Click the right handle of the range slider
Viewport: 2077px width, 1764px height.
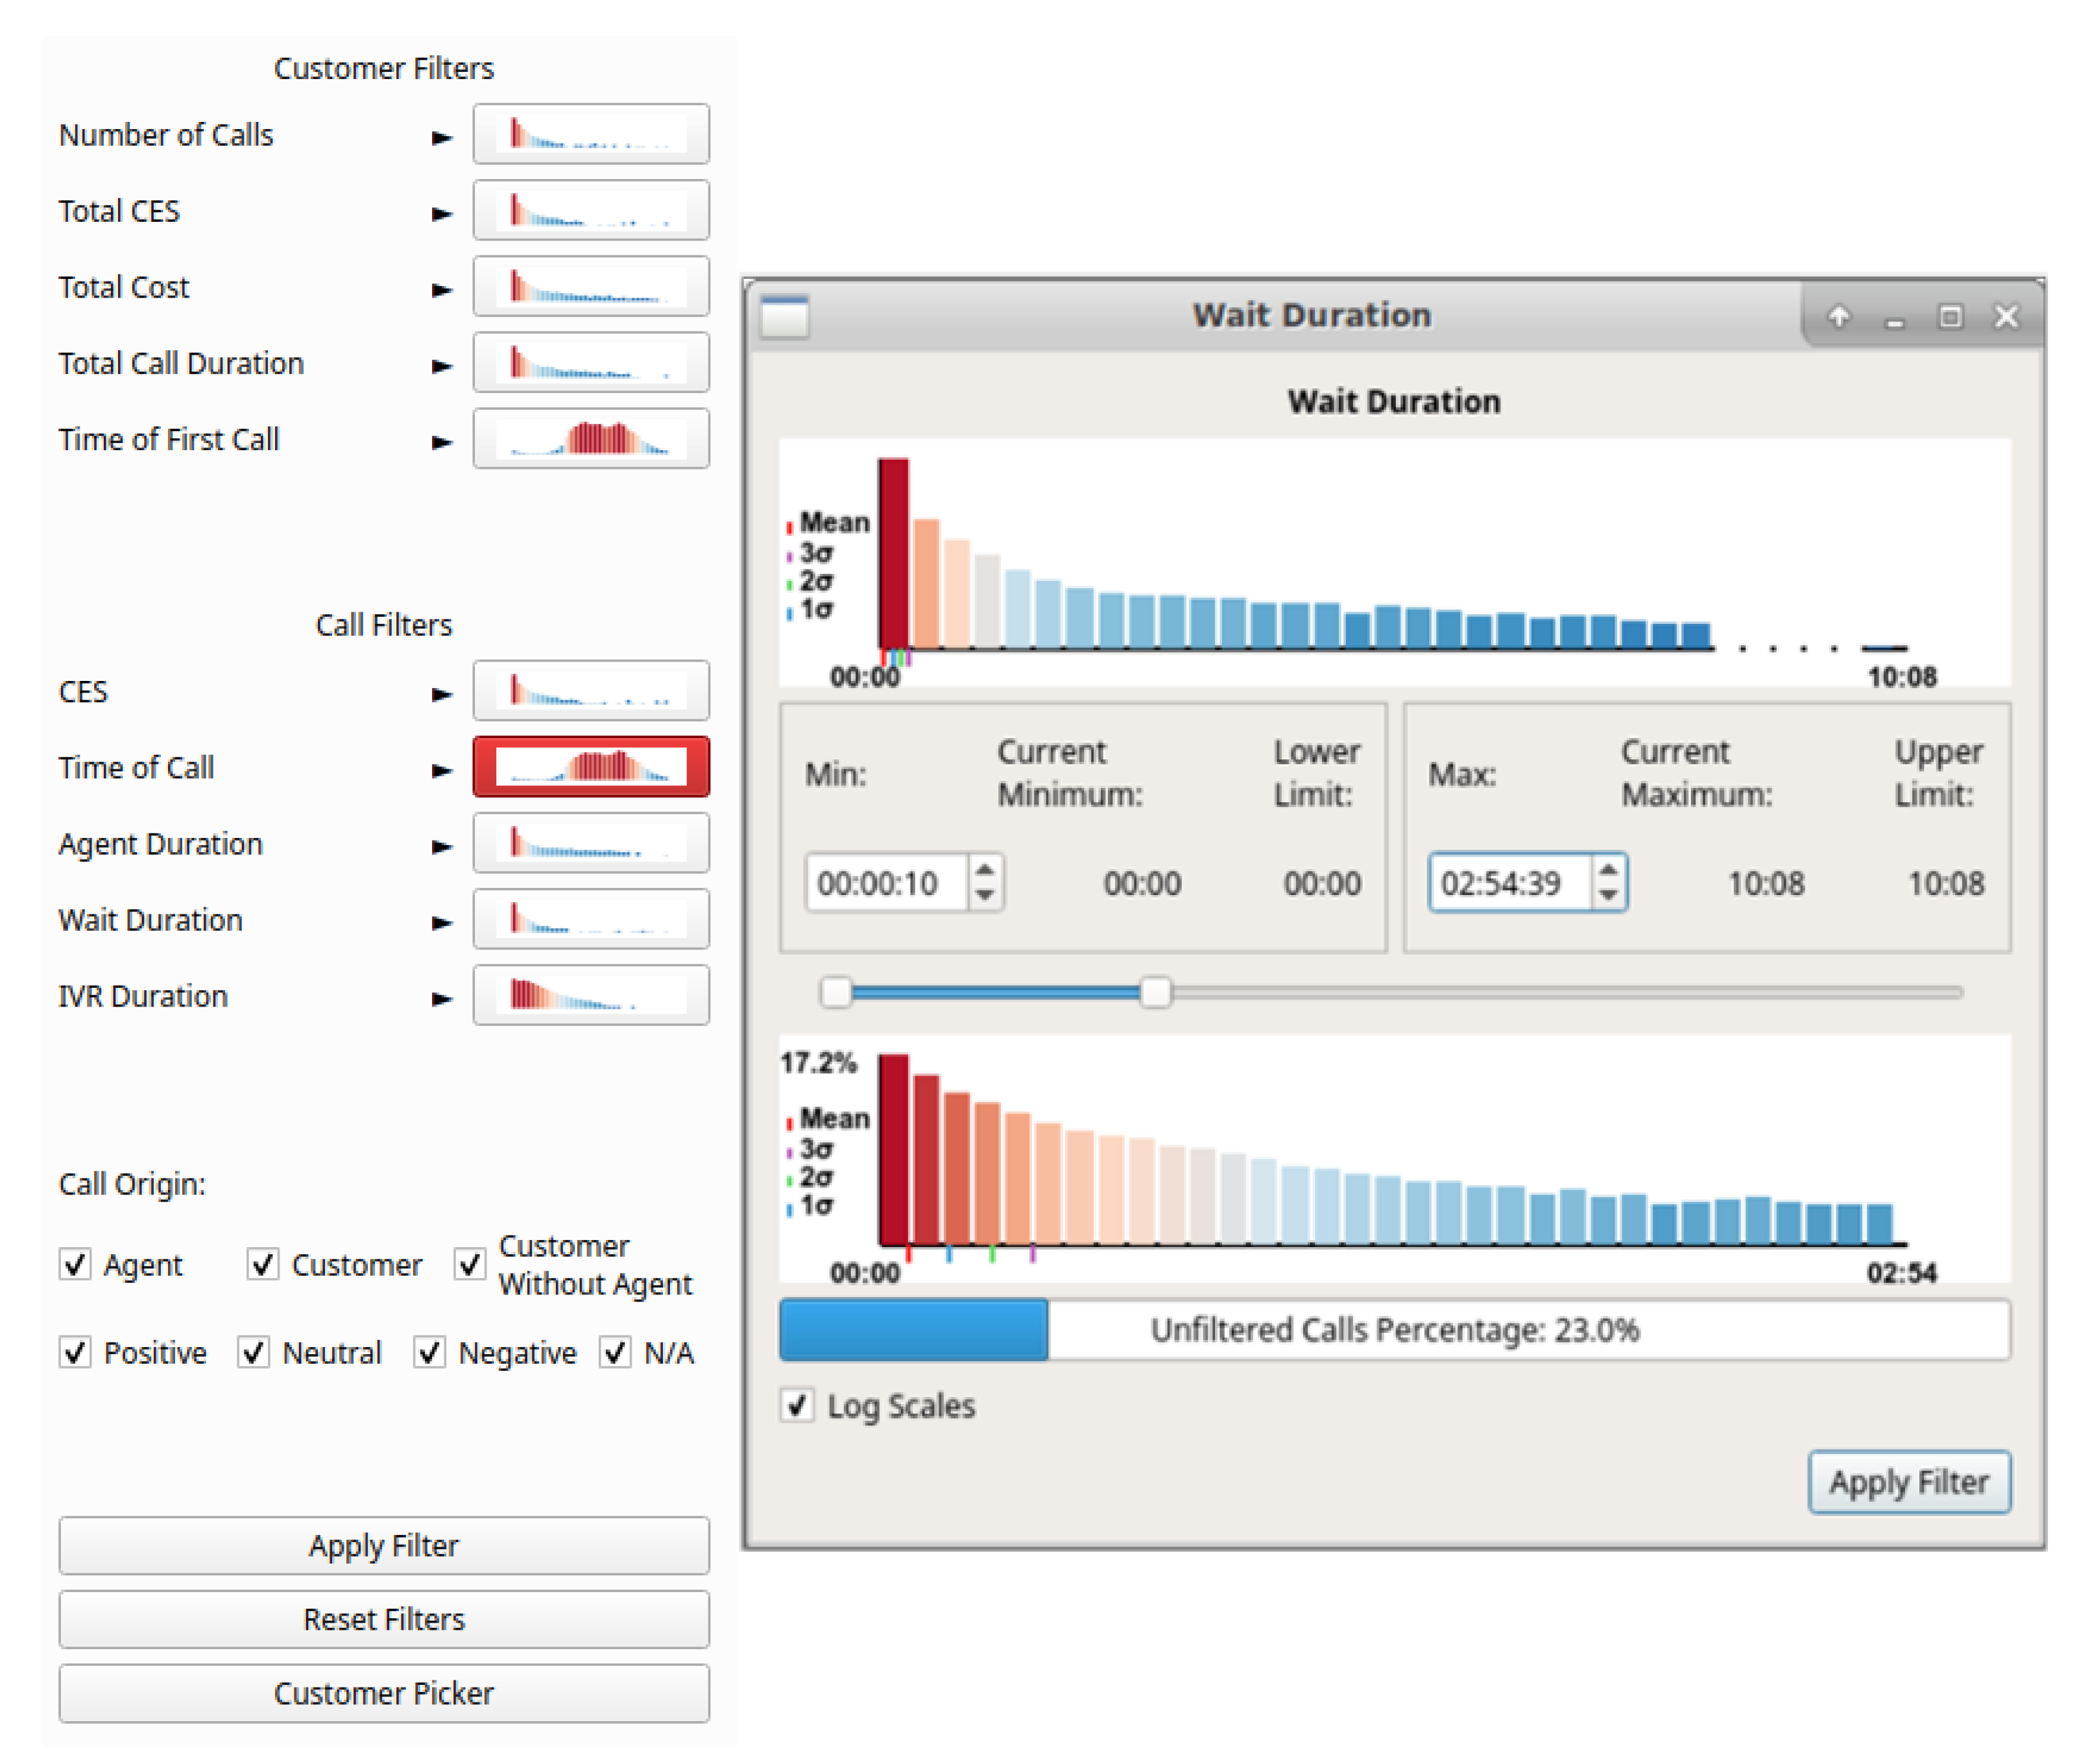(x=1155, y=992)
